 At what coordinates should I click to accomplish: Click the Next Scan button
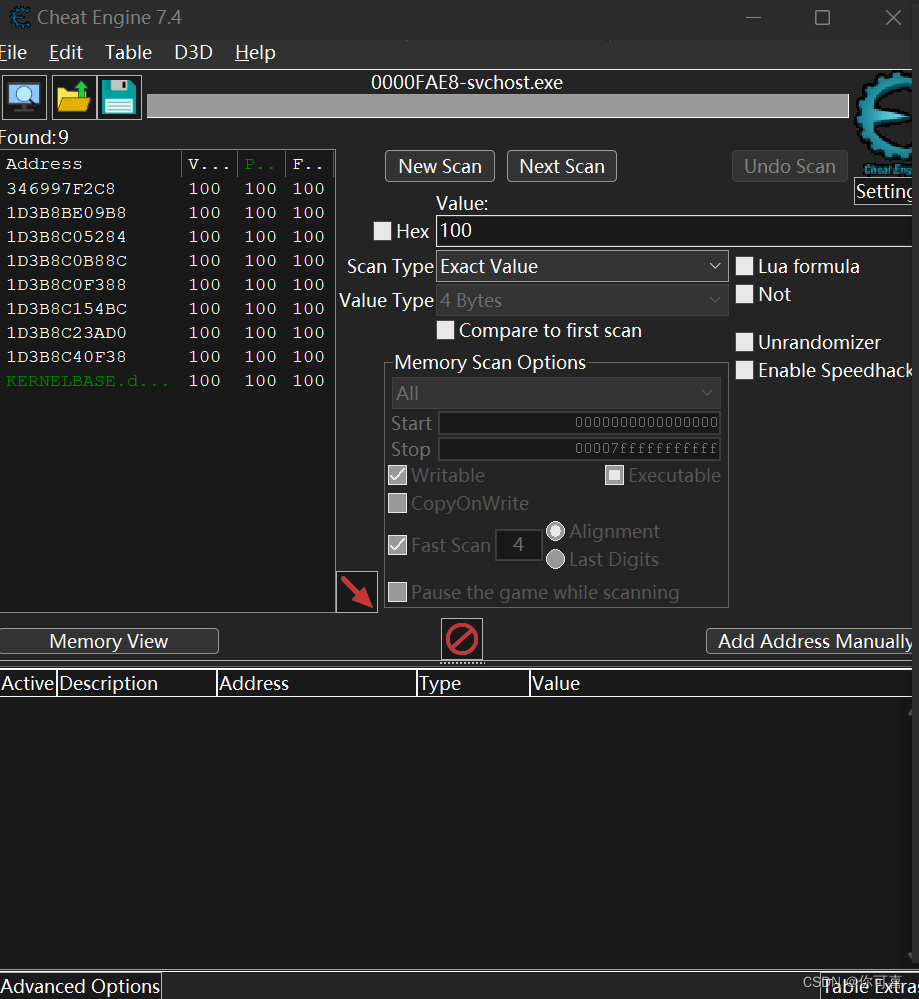pos(561,166)
